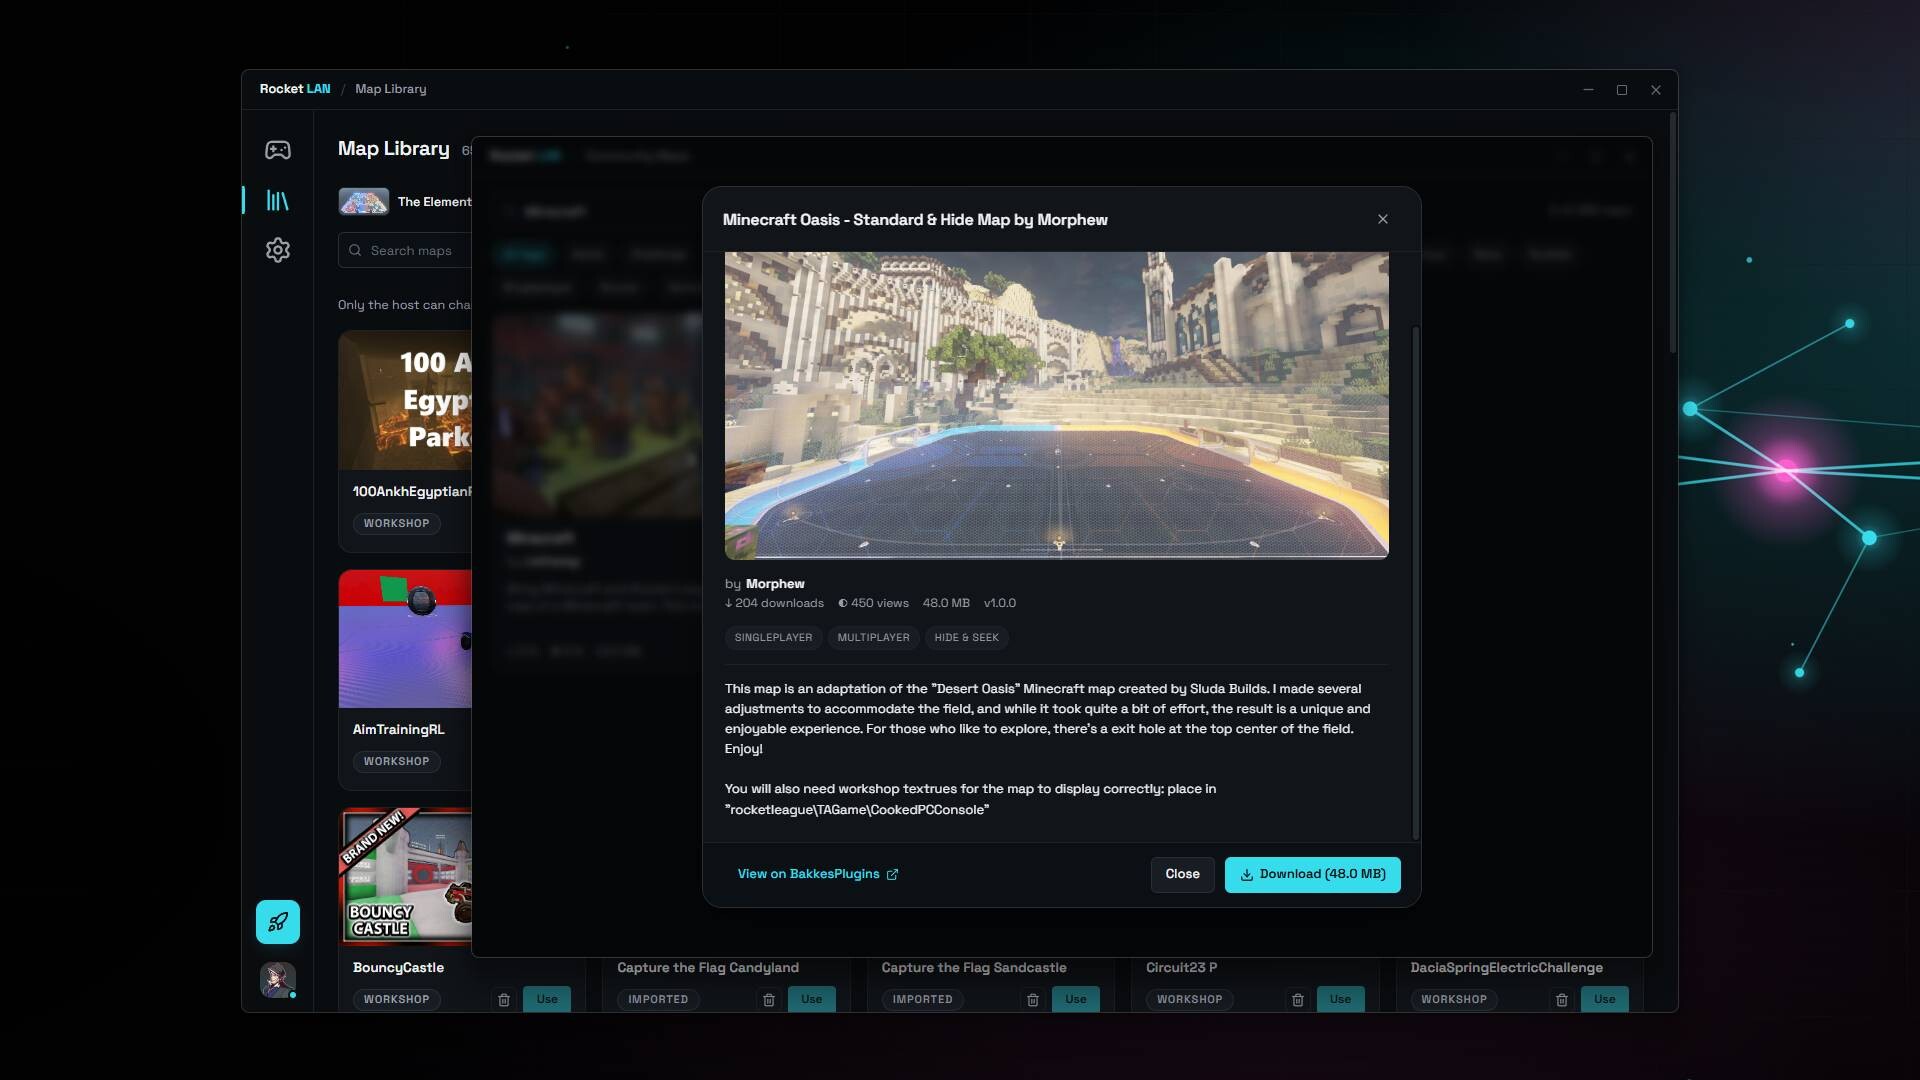Click the 450 views stat
The width and height of the screenshot is (1920, 1080).
pos(874,603)
